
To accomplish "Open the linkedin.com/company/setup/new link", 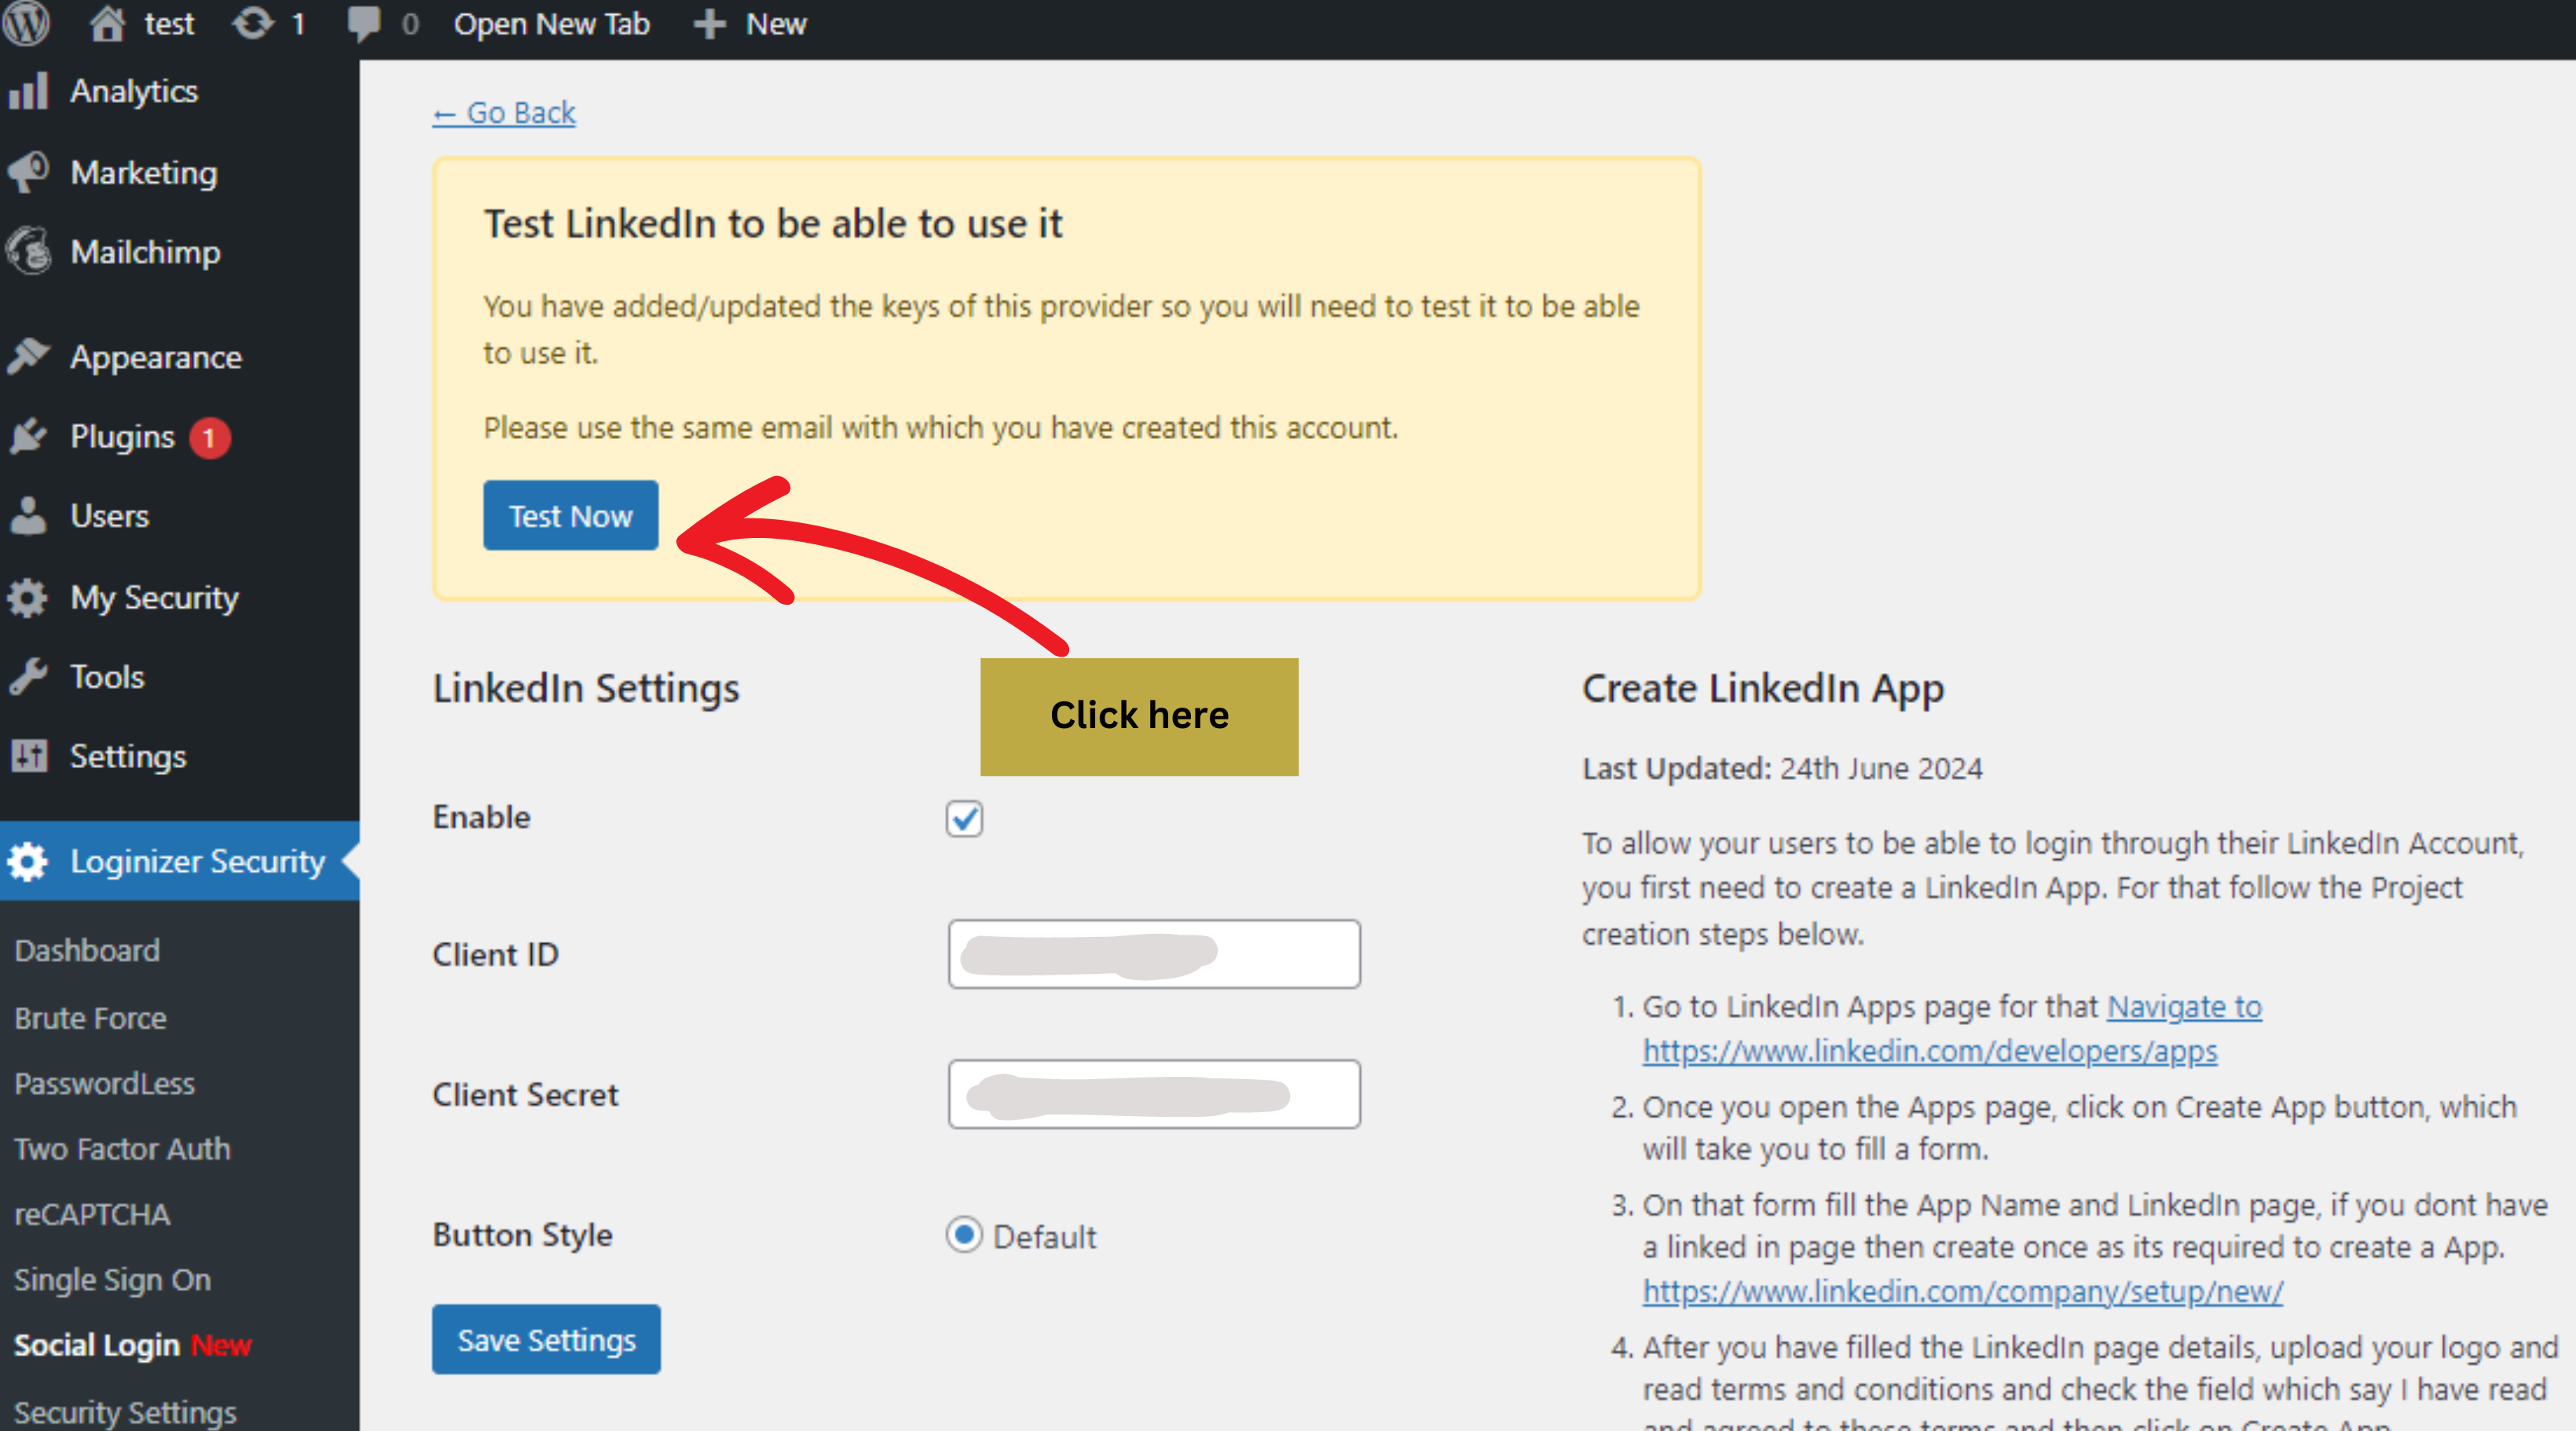I will tap(1963, 1291).
